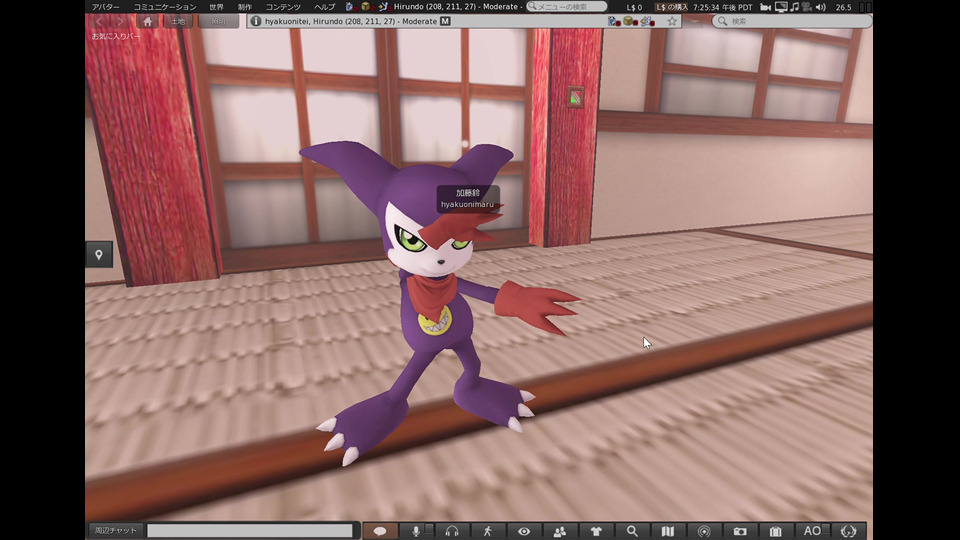
Task: Click the no-scripts parcel icon in location bar
Action: (x=615, y=21)
